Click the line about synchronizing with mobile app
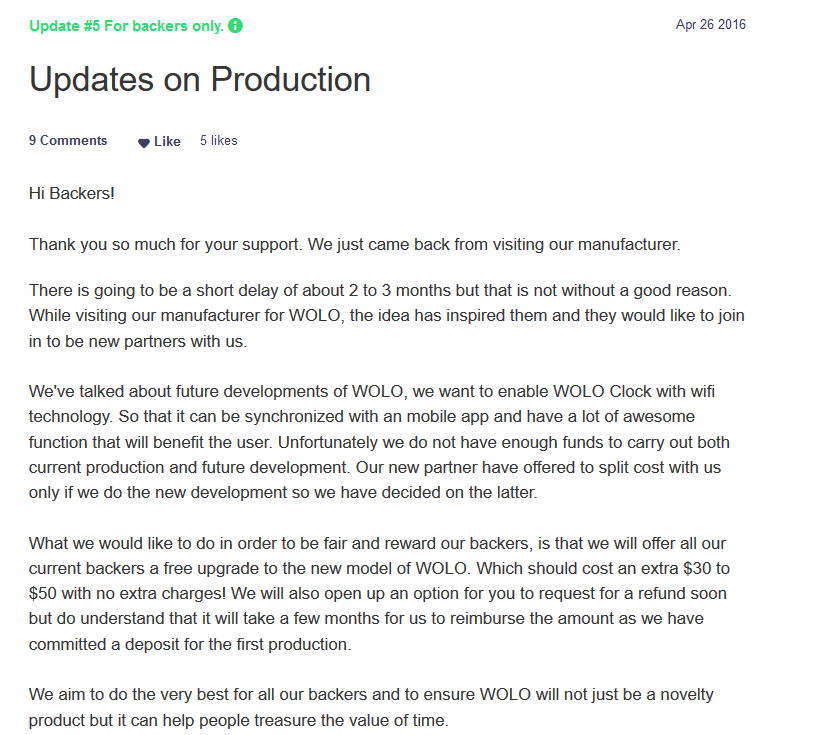The width and height of the screenshot is (817, 735). pyautogui.click(x=362, y=417)
